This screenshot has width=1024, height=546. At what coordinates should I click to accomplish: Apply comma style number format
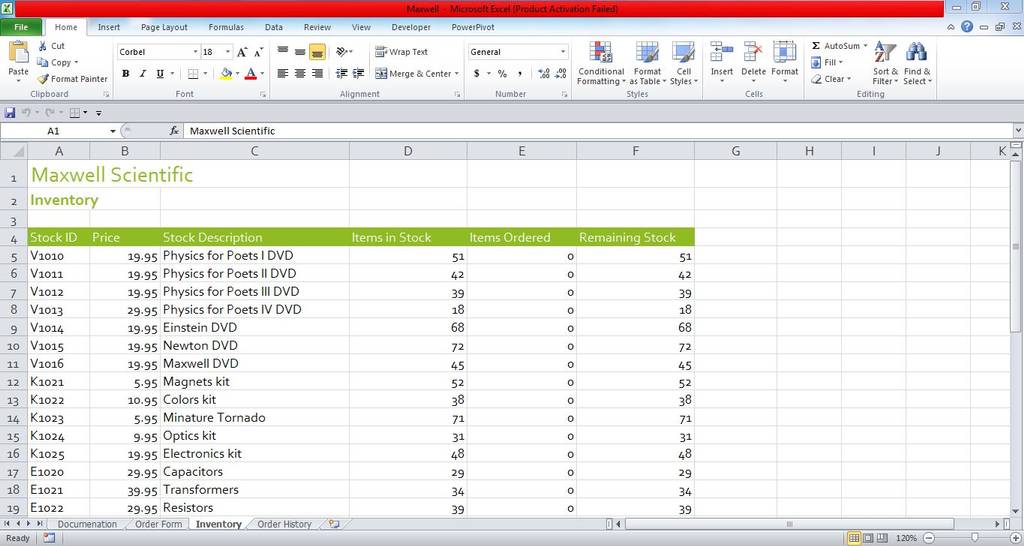click(x=520, y=74)
